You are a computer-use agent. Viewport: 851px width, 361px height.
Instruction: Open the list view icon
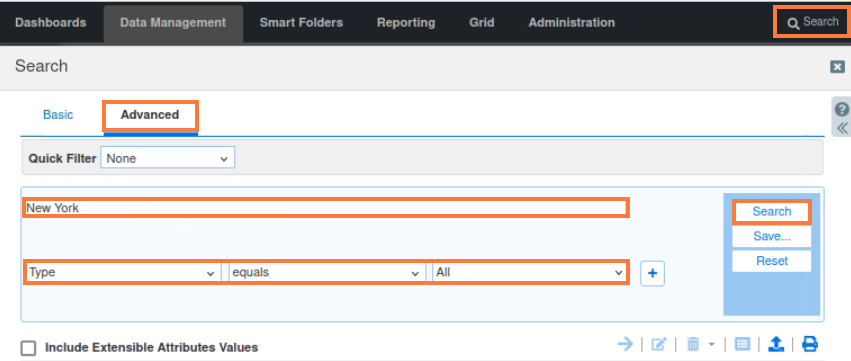tap(742, 344)
